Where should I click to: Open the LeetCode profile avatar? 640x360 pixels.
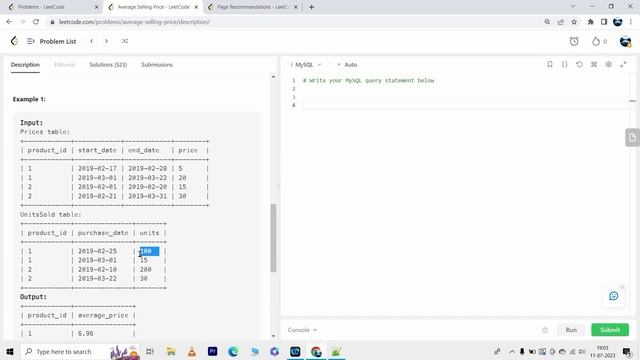[625, 41]
